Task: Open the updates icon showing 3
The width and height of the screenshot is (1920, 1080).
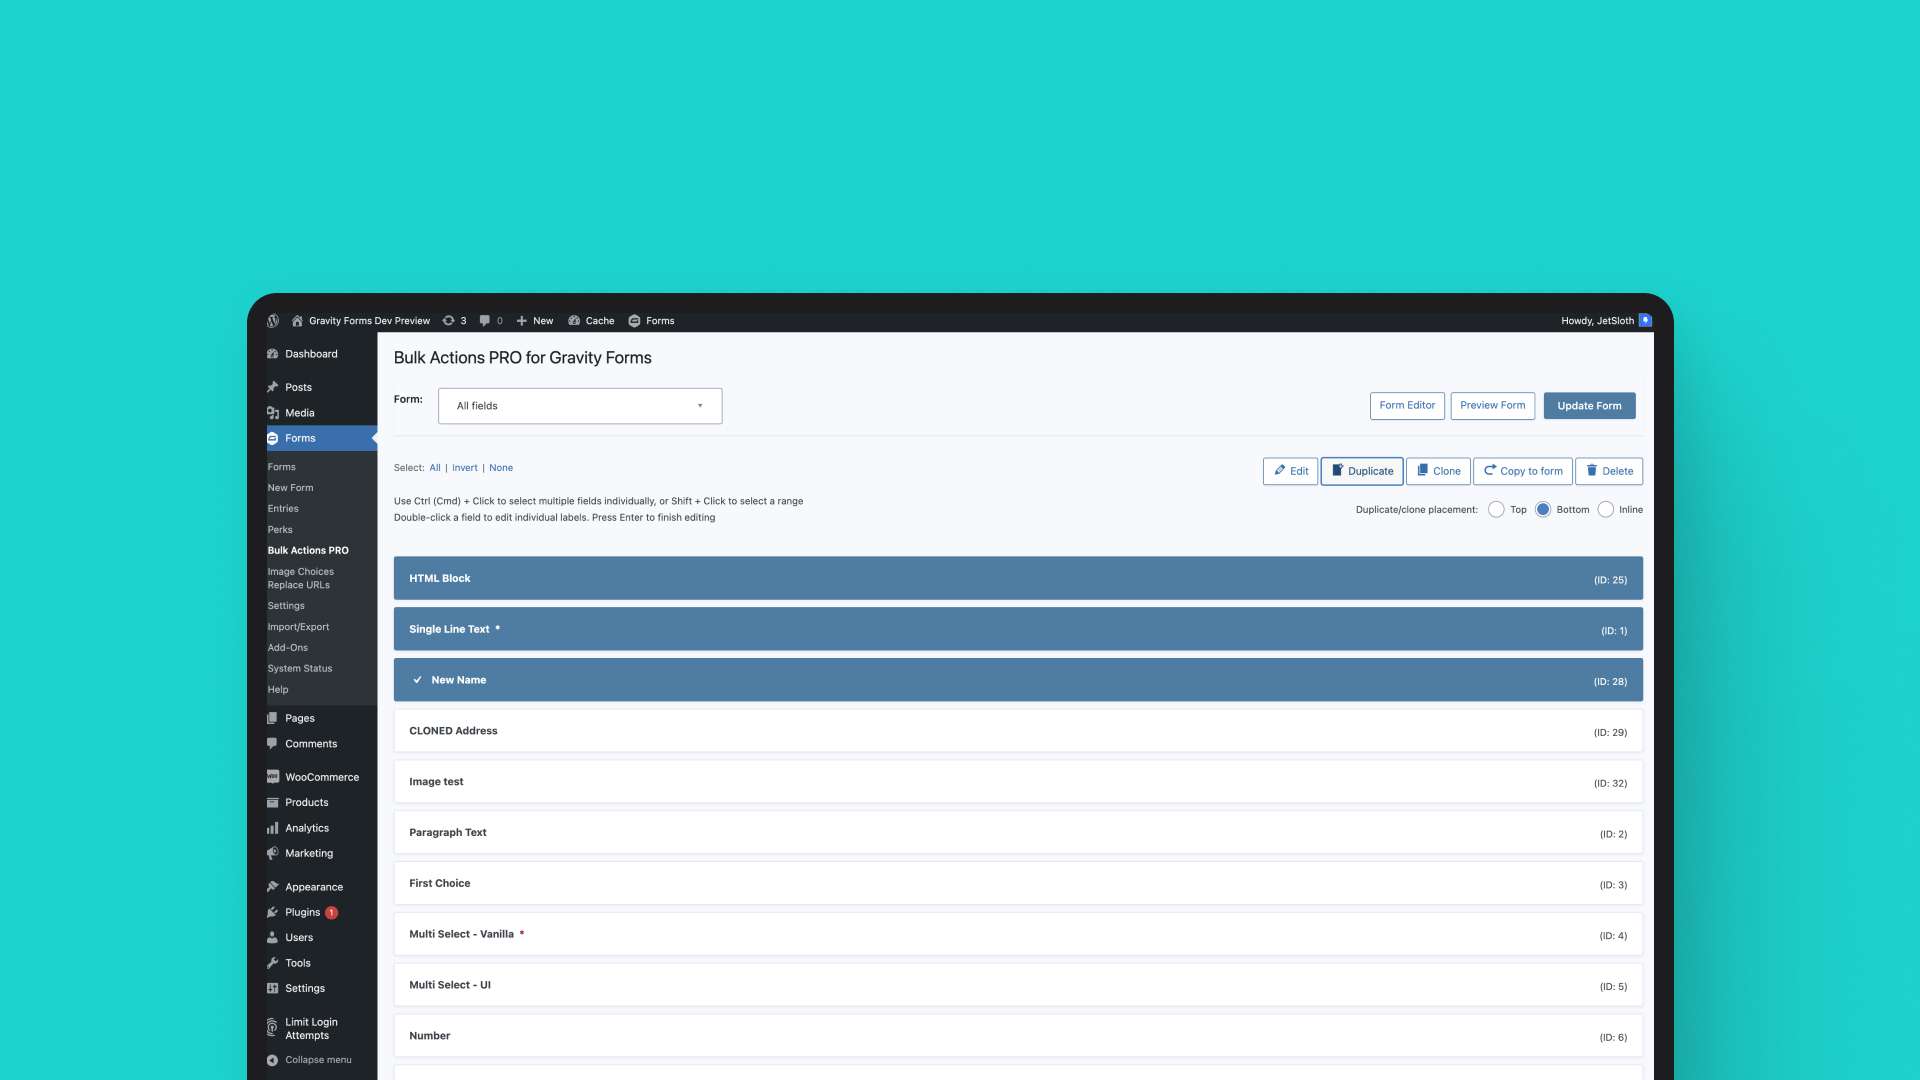Action: click(x=448, y=321)
